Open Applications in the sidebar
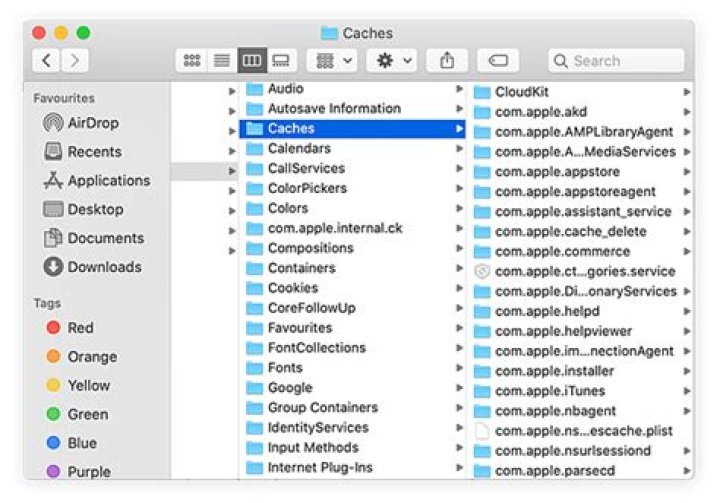The height and width of the screenshot is (503, 720). [x=108, y=181]
